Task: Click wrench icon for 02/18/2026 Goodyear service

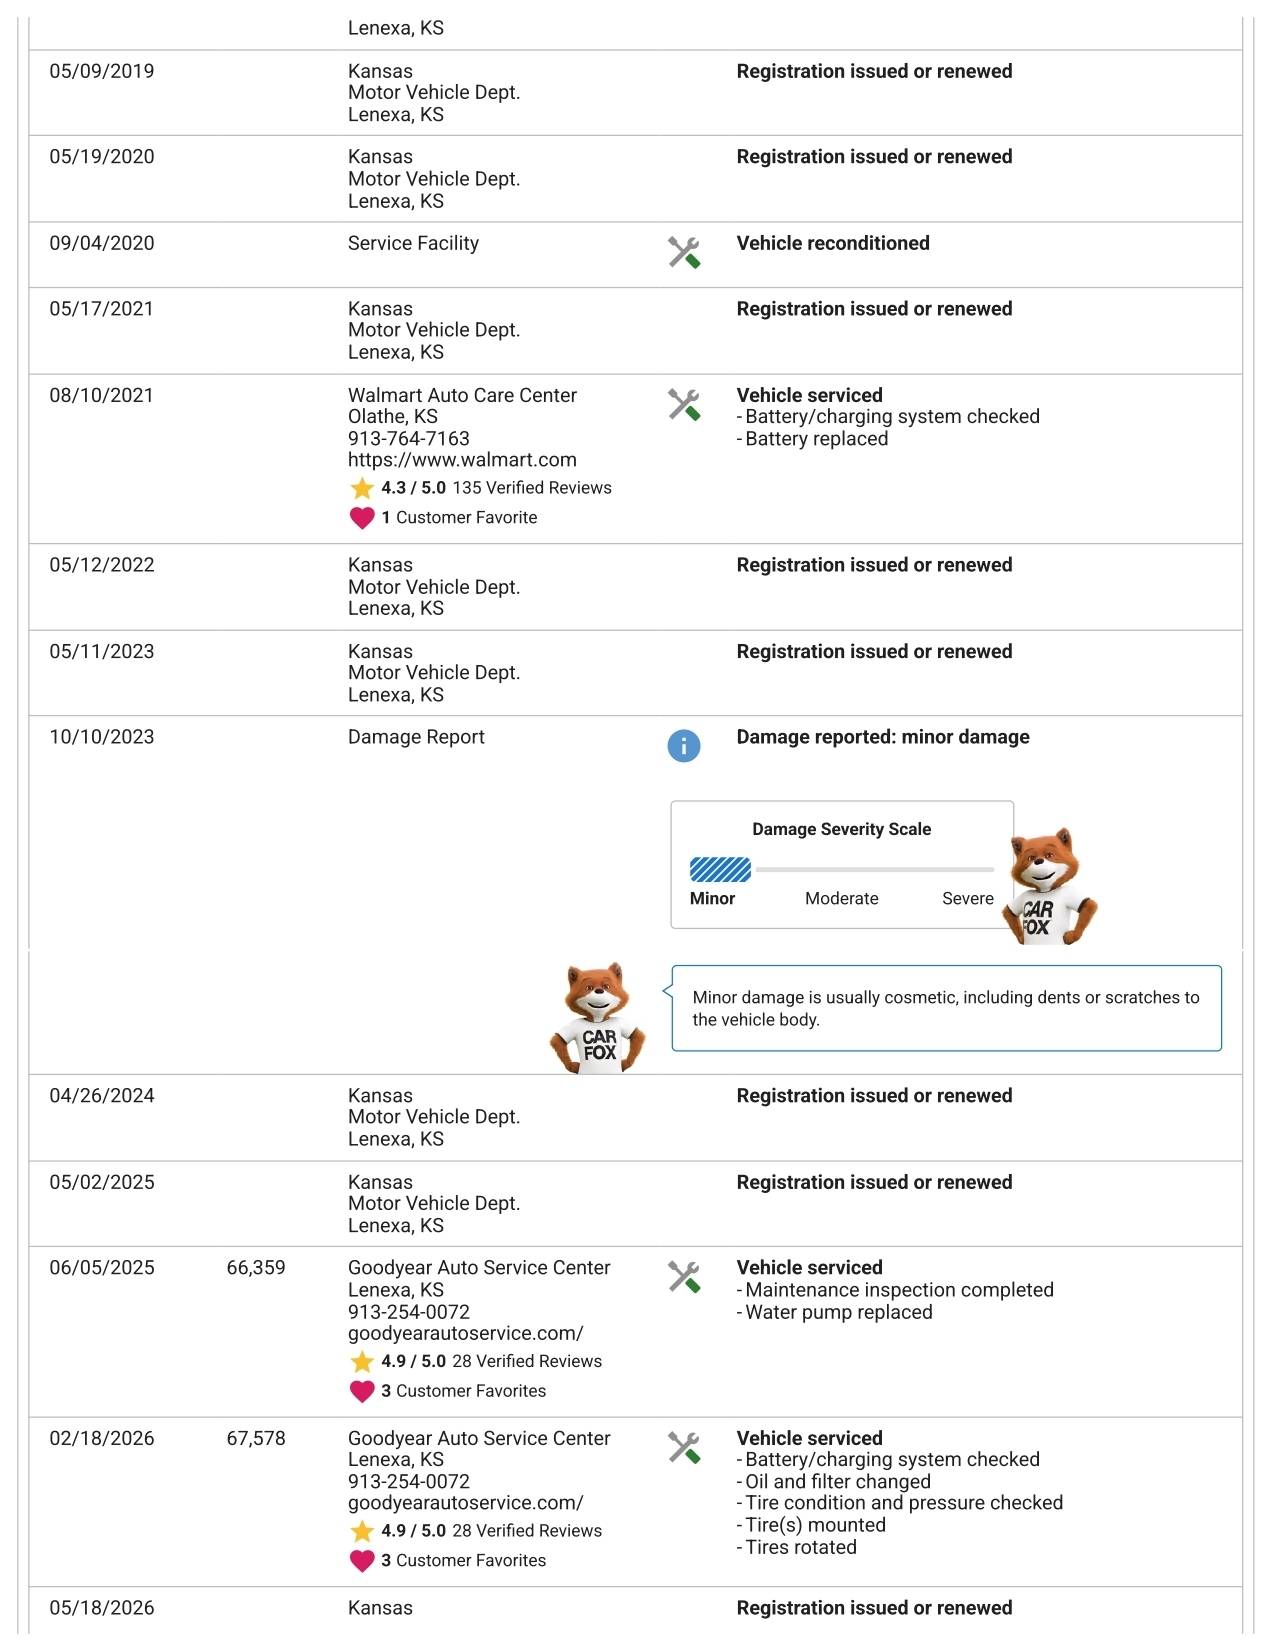Action: [x=684, y=1447]
